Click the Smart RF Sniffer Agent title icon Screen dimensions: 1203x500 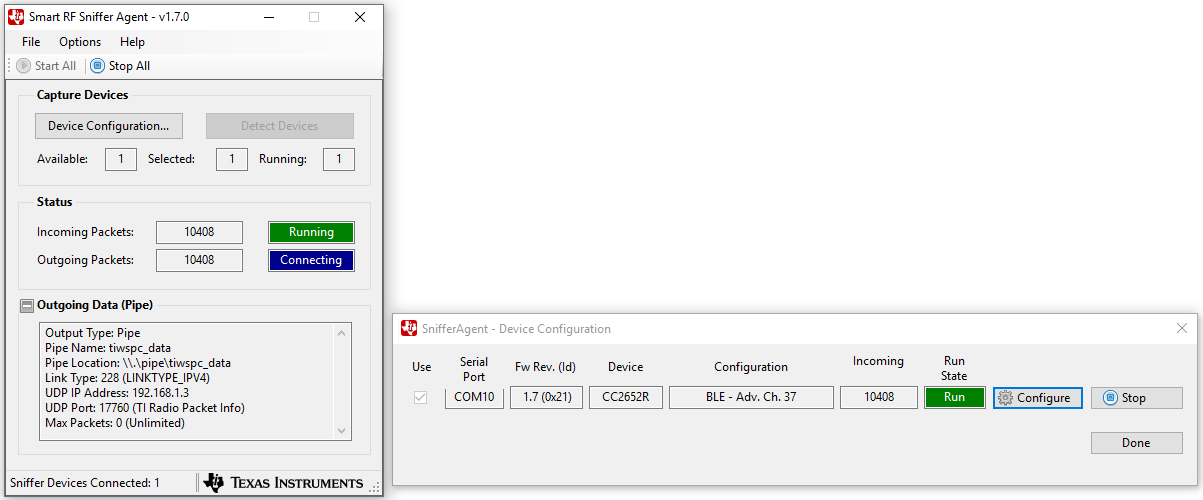16,17
